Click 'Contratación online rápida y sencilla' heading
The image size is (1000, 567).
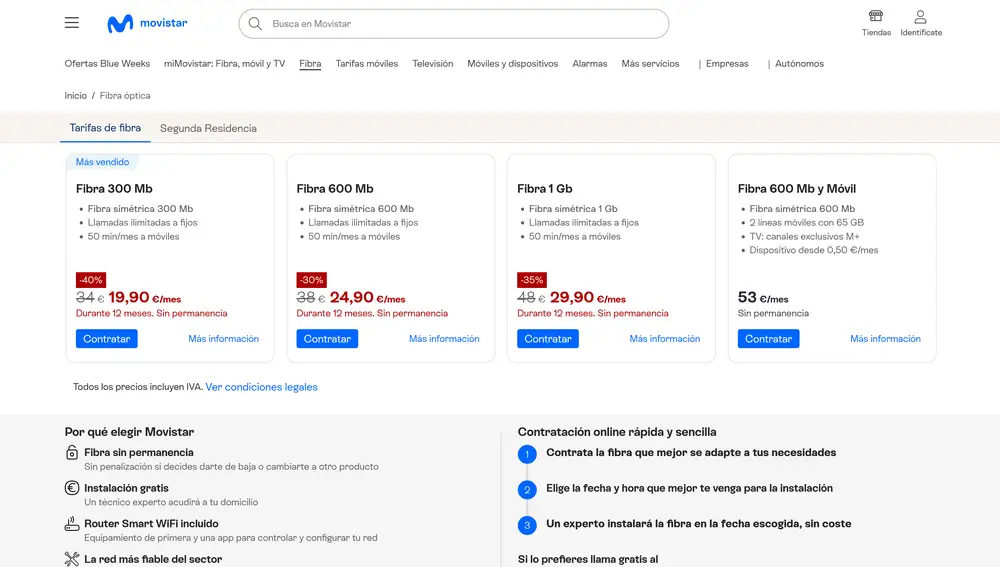click(617, 432)
